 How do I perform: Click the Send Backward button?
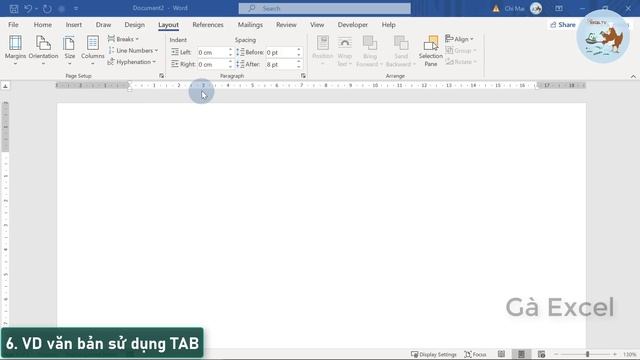(x=401, y=51)
